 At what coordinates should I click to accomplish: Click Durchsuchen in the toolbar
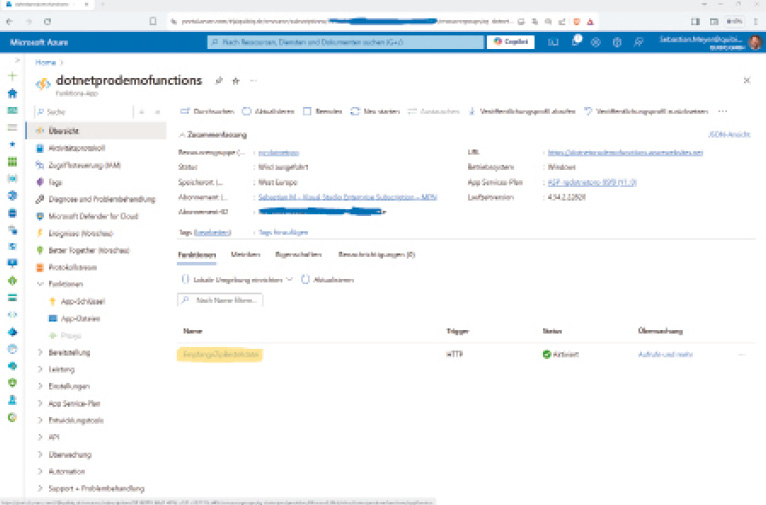click(x=207, y=111)
